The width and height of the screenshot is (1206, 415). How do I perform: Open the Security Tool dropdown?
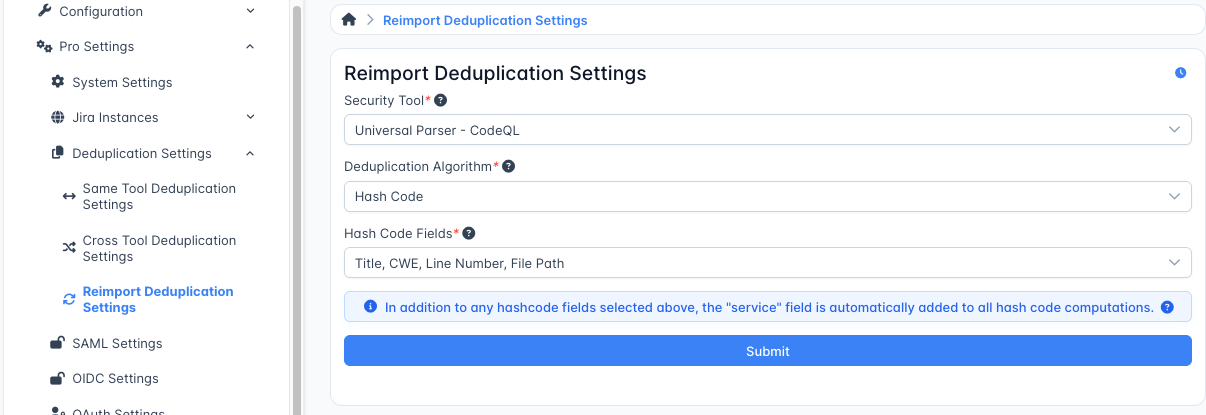[767, 130]
